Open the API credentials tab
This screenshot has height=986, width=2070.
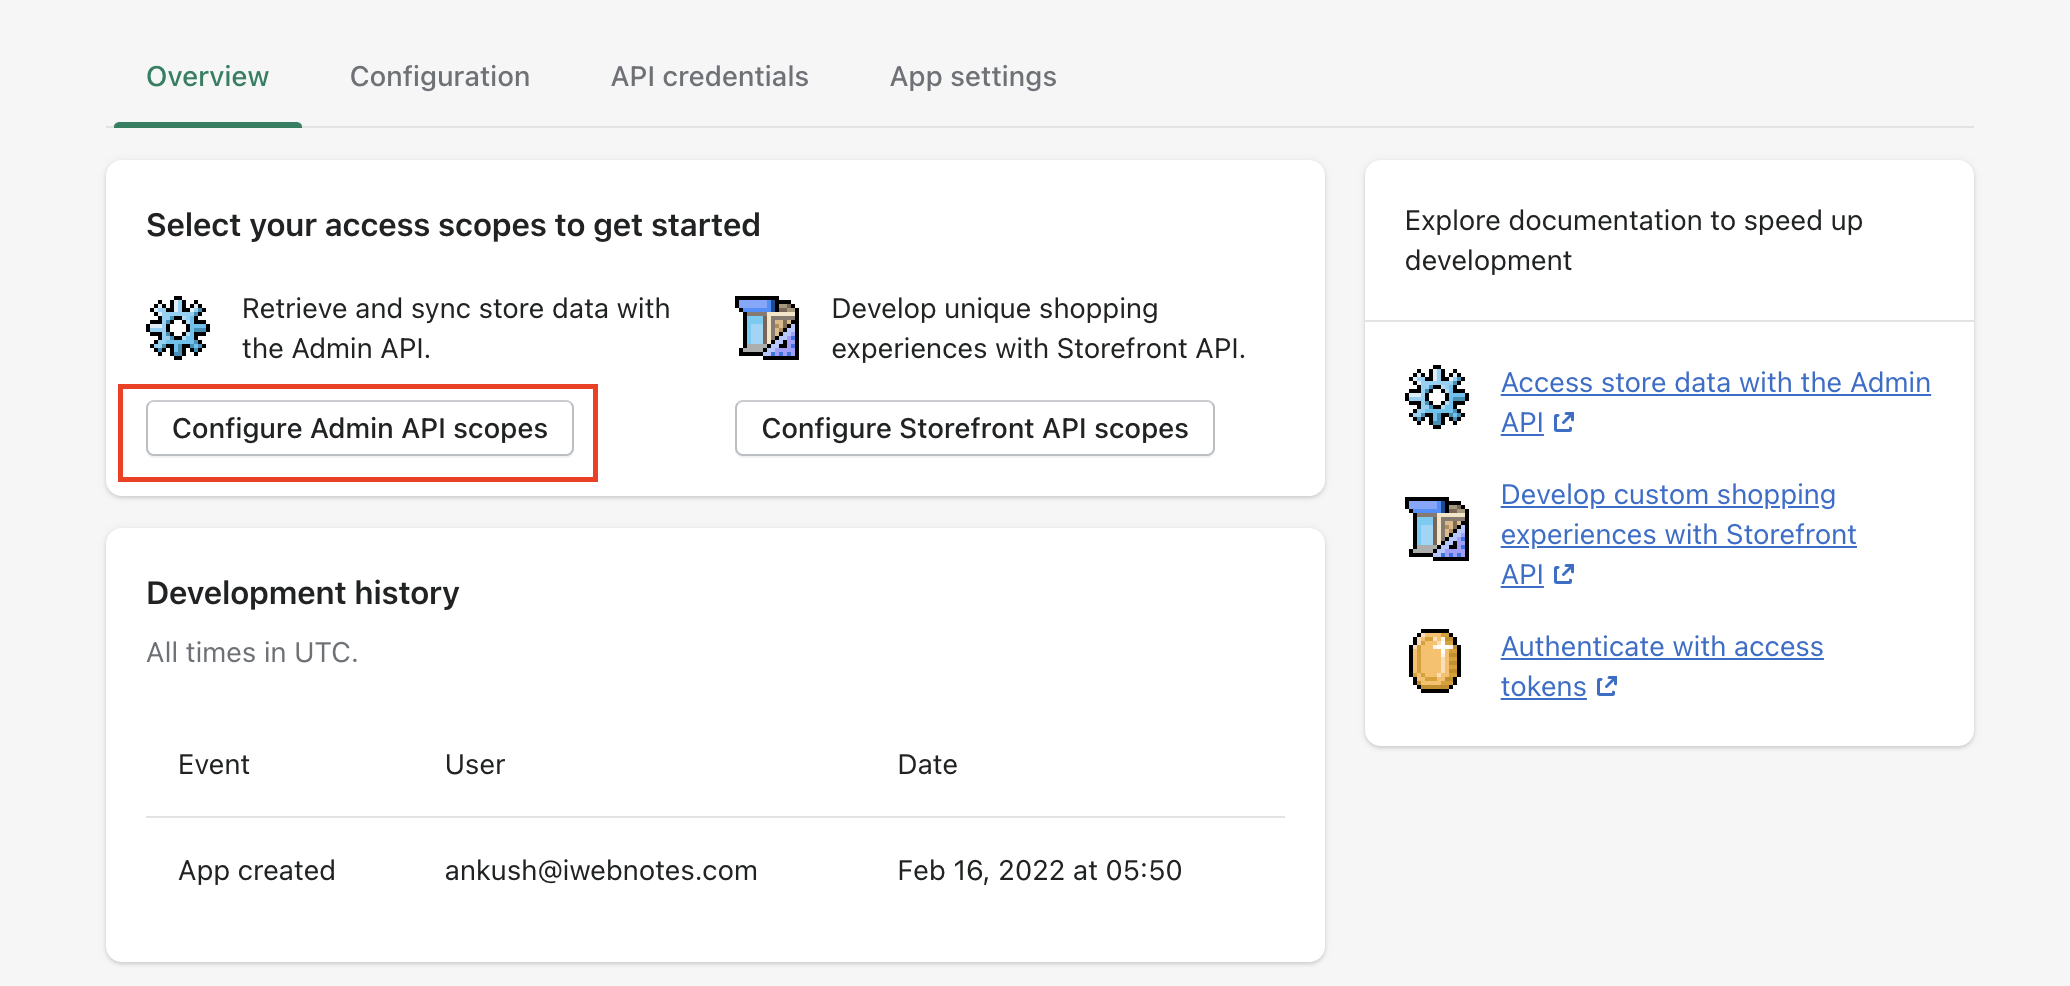coord(710,77)
